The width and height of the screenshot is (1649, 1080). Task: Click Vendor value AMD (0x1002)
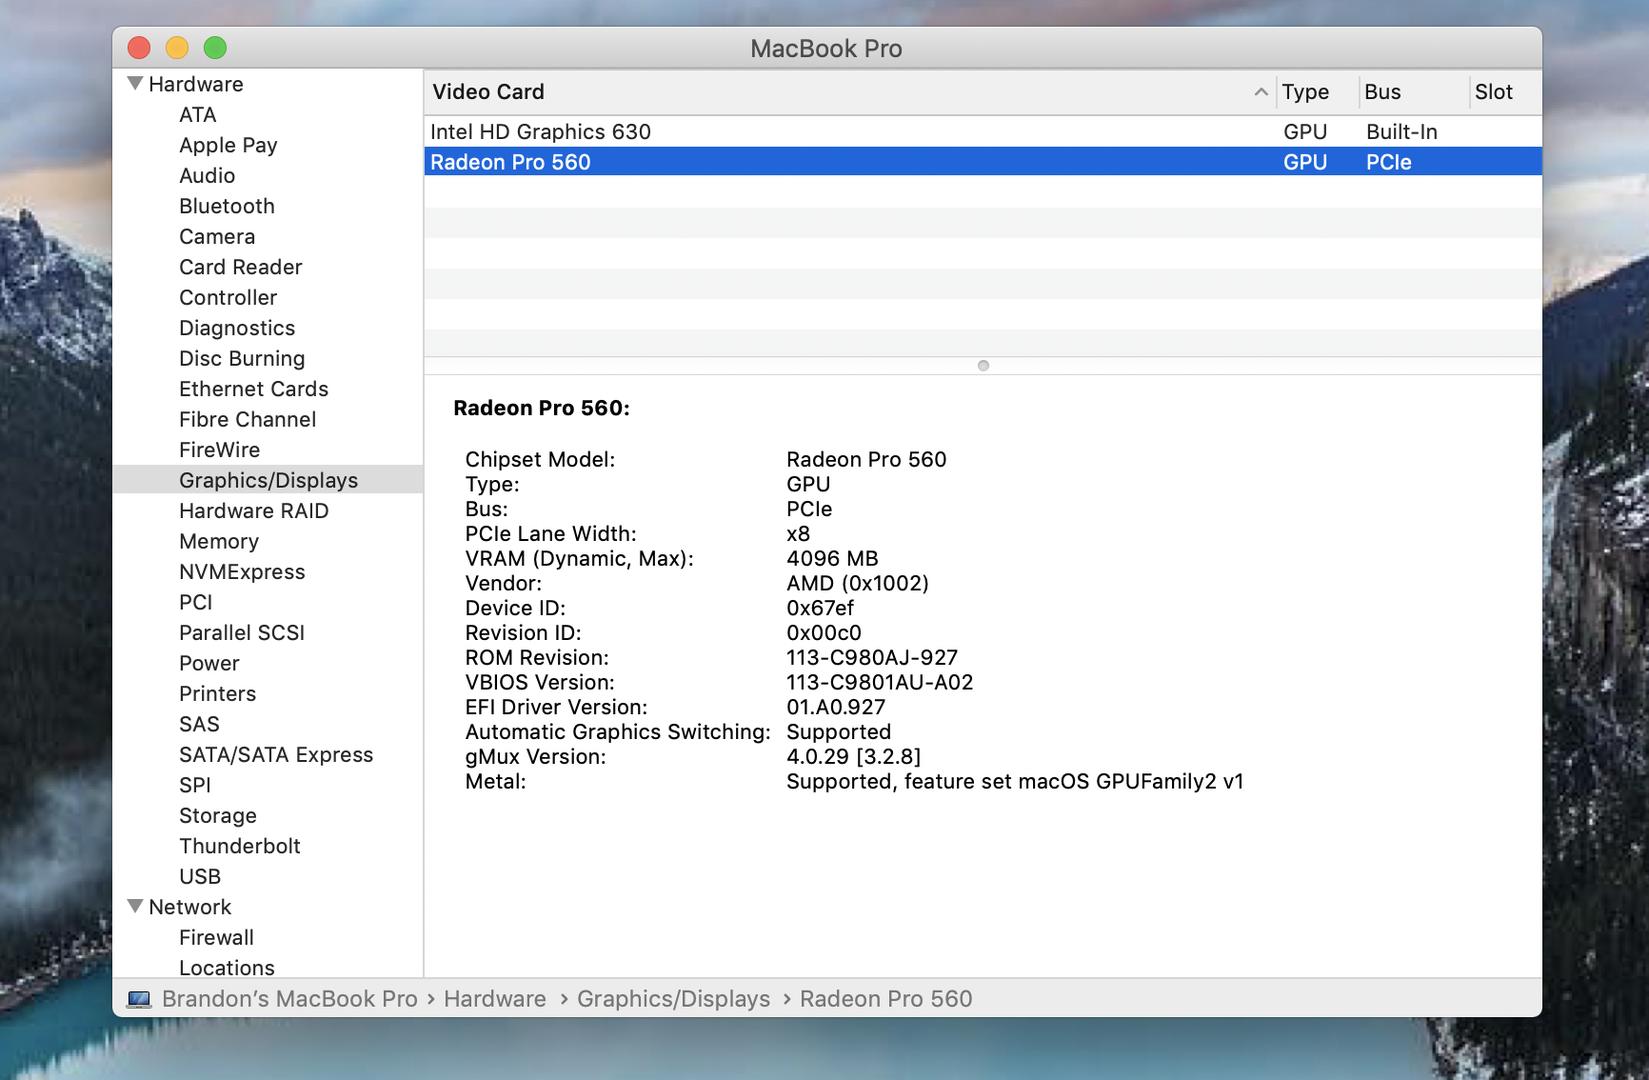[x=857, y=584]
